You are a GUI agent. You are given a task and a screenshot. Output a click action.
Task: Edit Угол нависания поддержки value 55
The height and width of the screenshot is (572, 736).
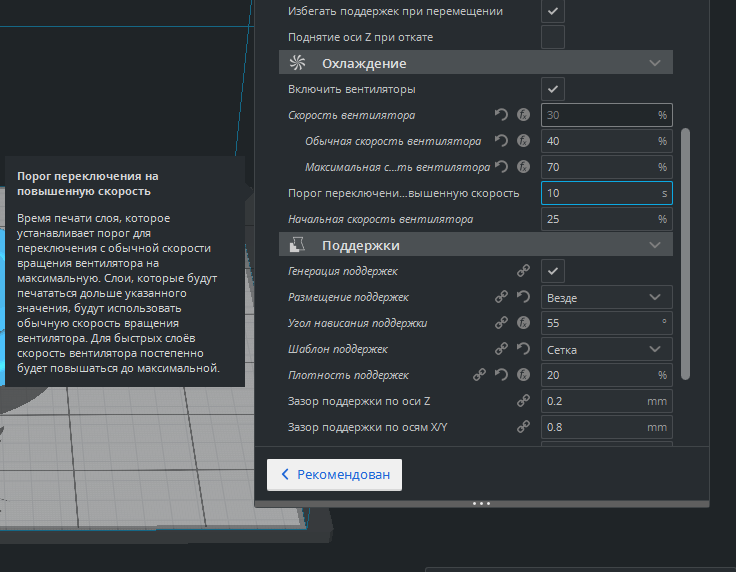coord(606,323)
